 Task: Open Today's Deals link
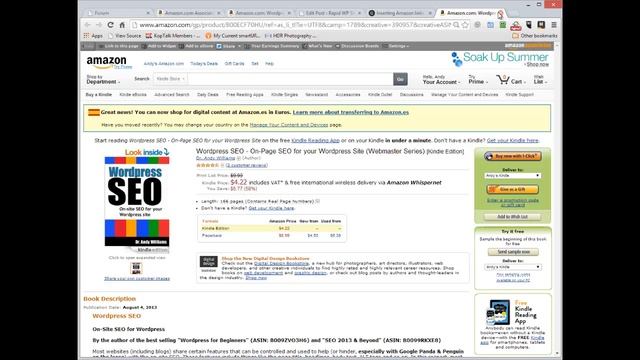click(204, 64)
